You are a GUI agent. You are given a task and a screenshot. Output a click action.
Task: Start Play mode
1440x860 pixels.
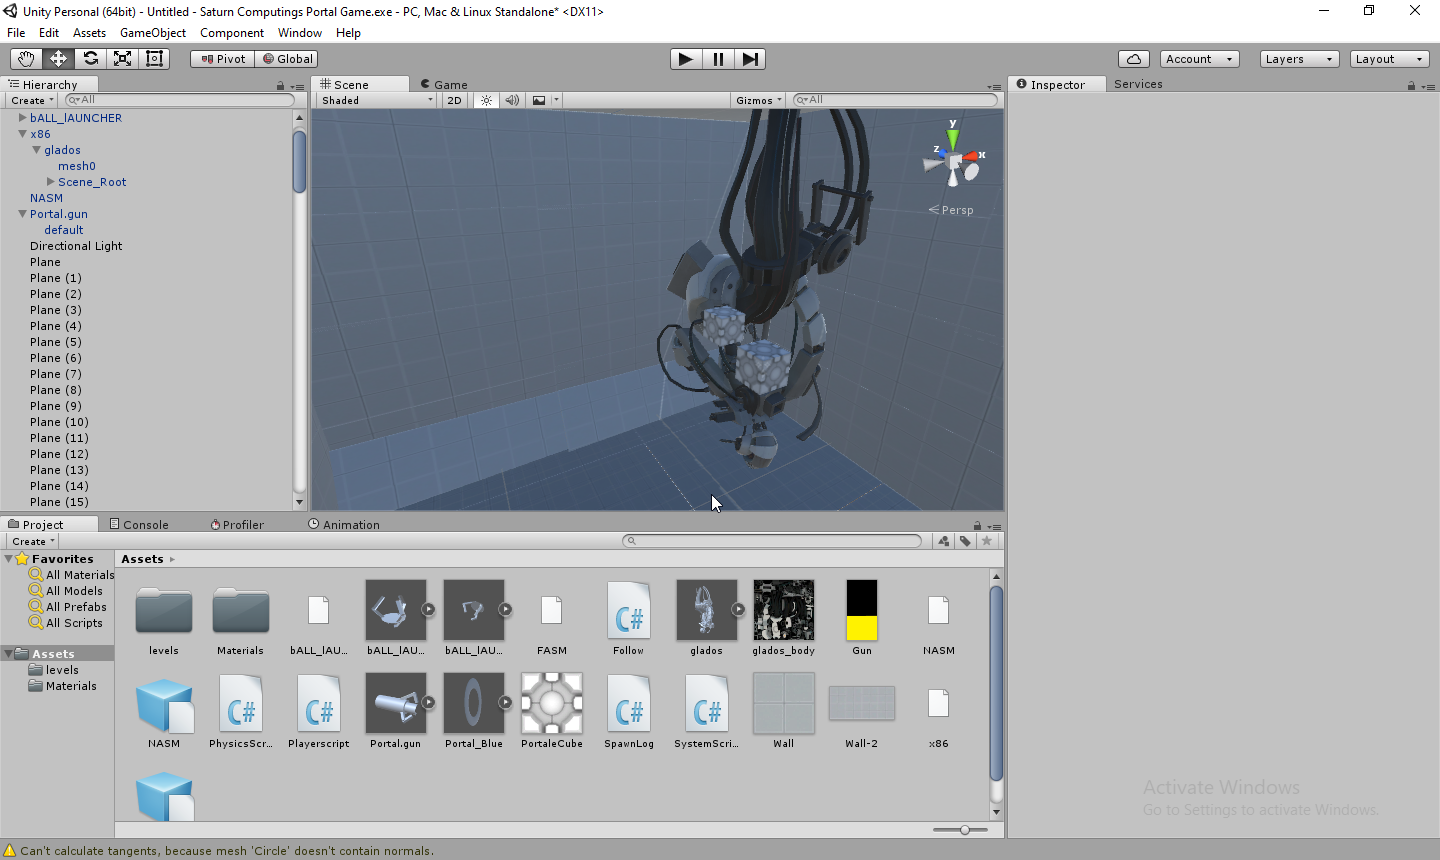[x=686, y=59]
